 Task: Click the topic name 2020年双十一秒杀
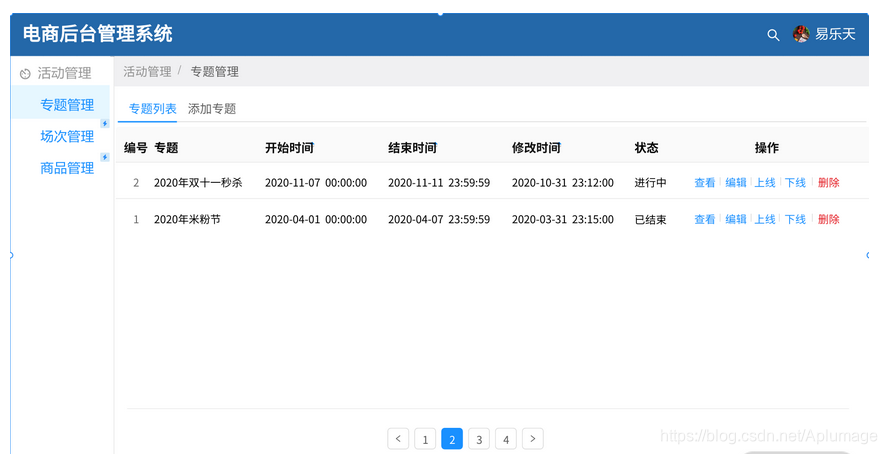coord(198,183)
